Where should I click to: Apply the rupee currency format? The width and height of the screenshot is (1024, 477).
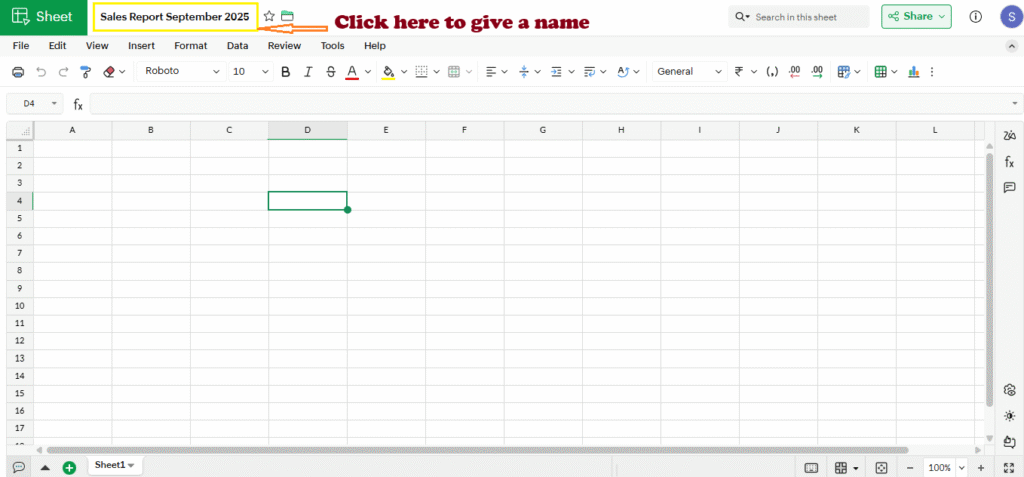coord(739,72)
